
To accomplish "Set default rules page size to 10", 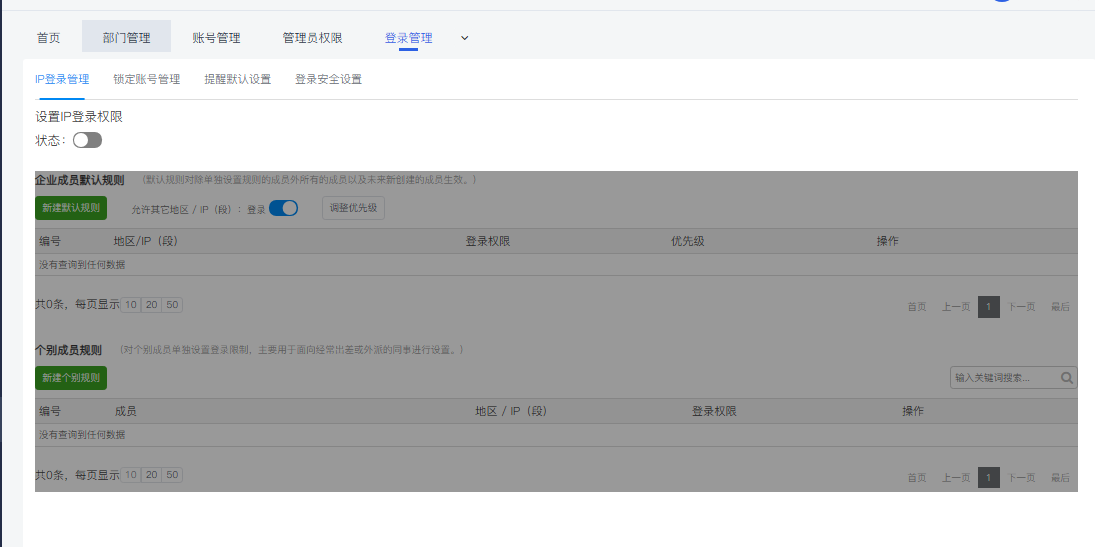I will tap(131, 305).
